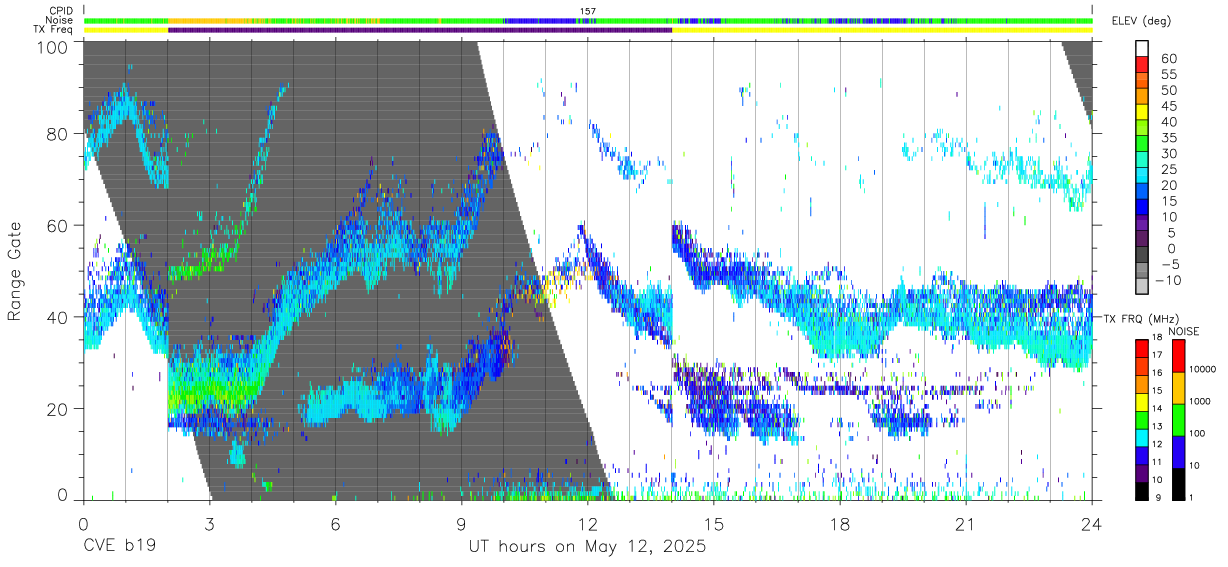
Task: Click the CPID label above the plot
Action: pyautogui.click(x=61, y=11)
